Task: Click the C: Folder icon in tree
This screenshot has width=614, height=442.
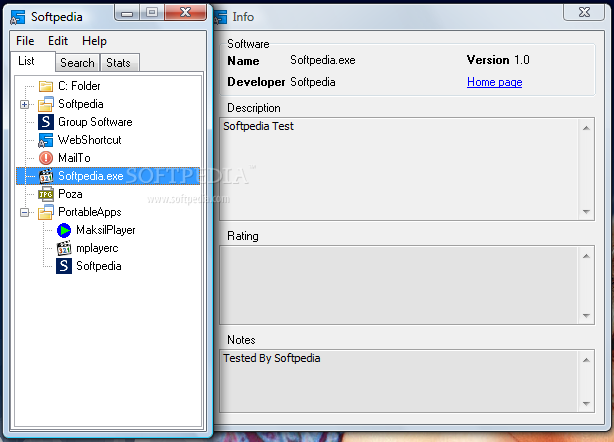Action: pyautogui.click(x=46, y=86)
